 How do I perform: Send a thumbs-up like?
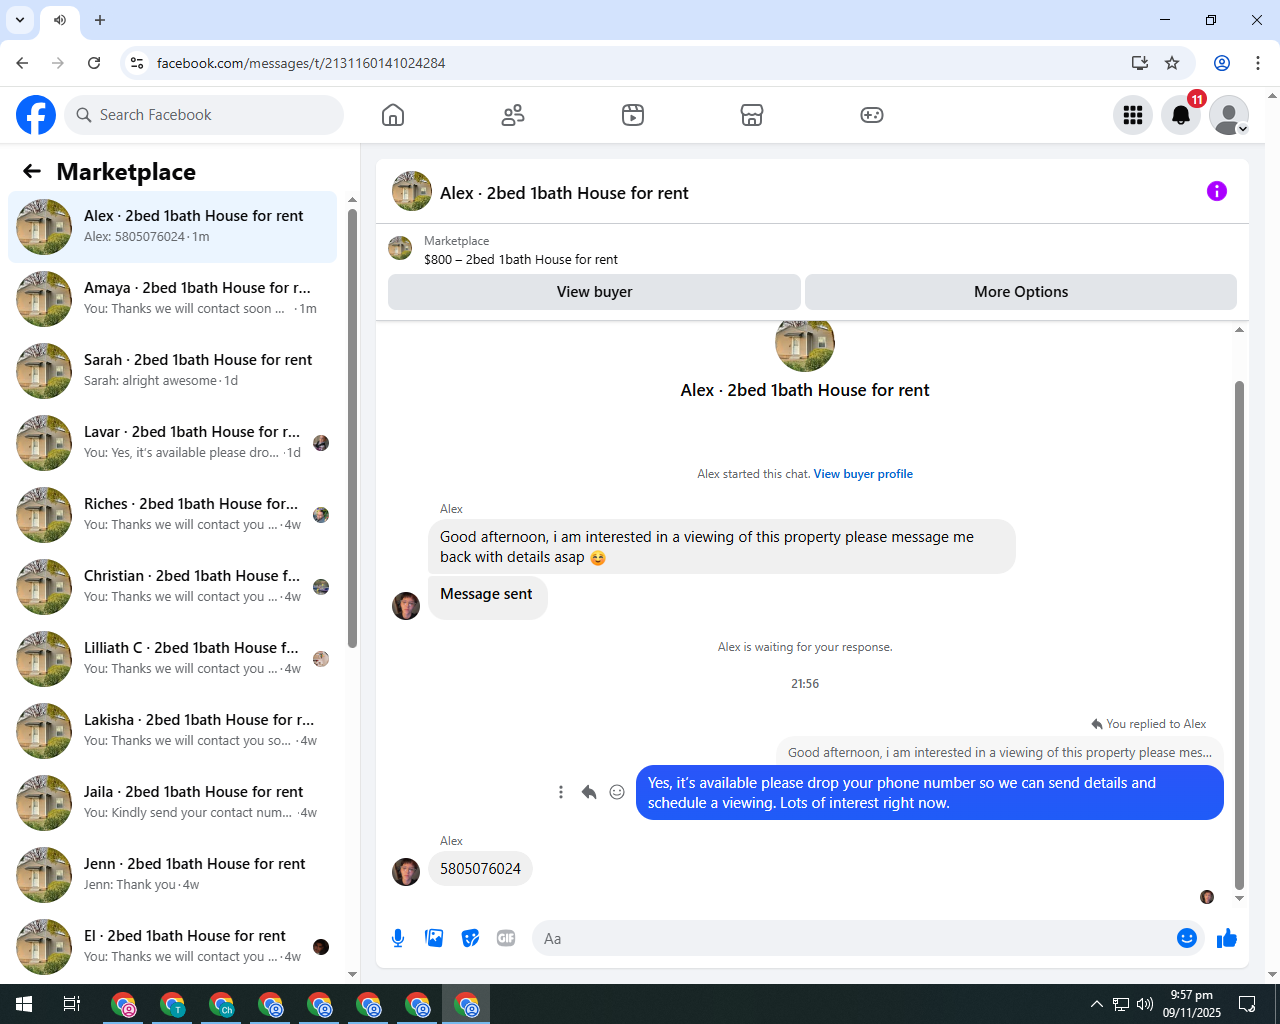tap(1227, 938)
